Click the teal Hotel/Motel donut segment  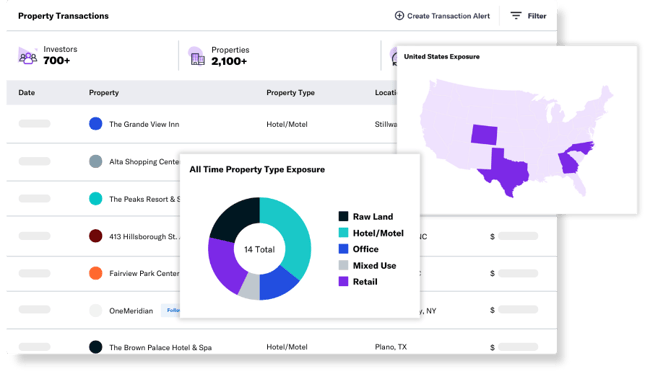click(x=293, y=233)
